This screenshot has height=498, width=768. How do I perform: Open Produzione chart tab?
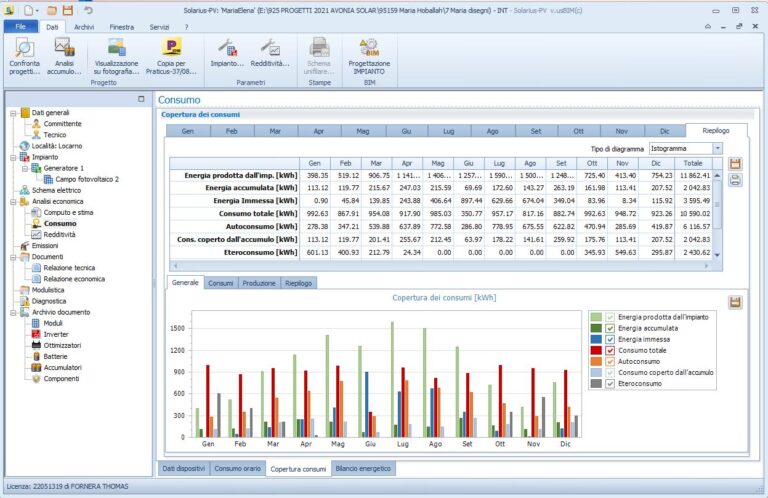click(x=259, y=283)
